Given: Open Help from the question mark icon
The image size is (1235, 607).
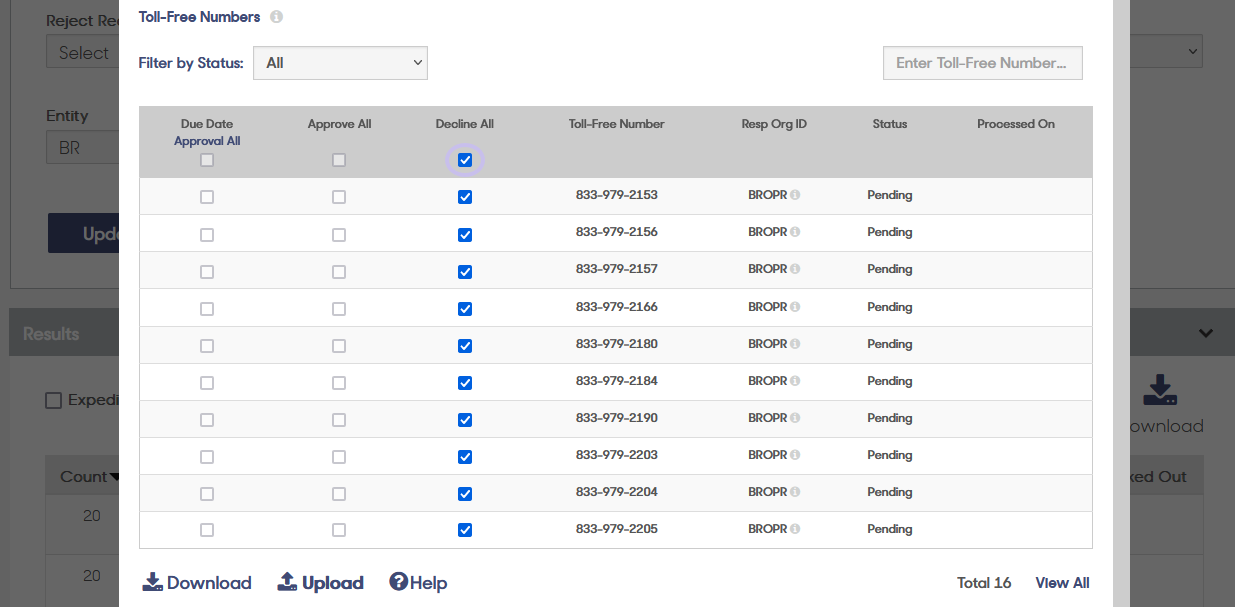Looking at the screenshot, I should pos(398,581).
